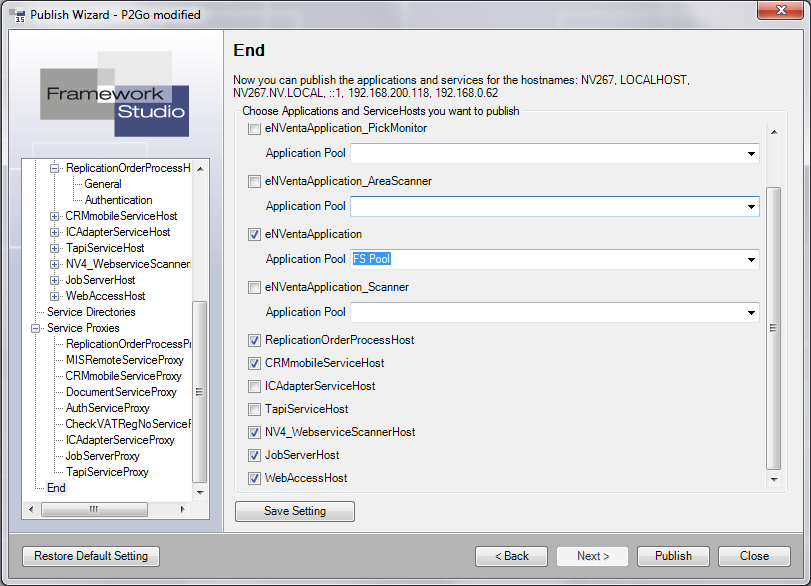Screen dimensions: 811x586
Task: Select AuthServiceProxy in the tree
Action: tap(108, 408)
